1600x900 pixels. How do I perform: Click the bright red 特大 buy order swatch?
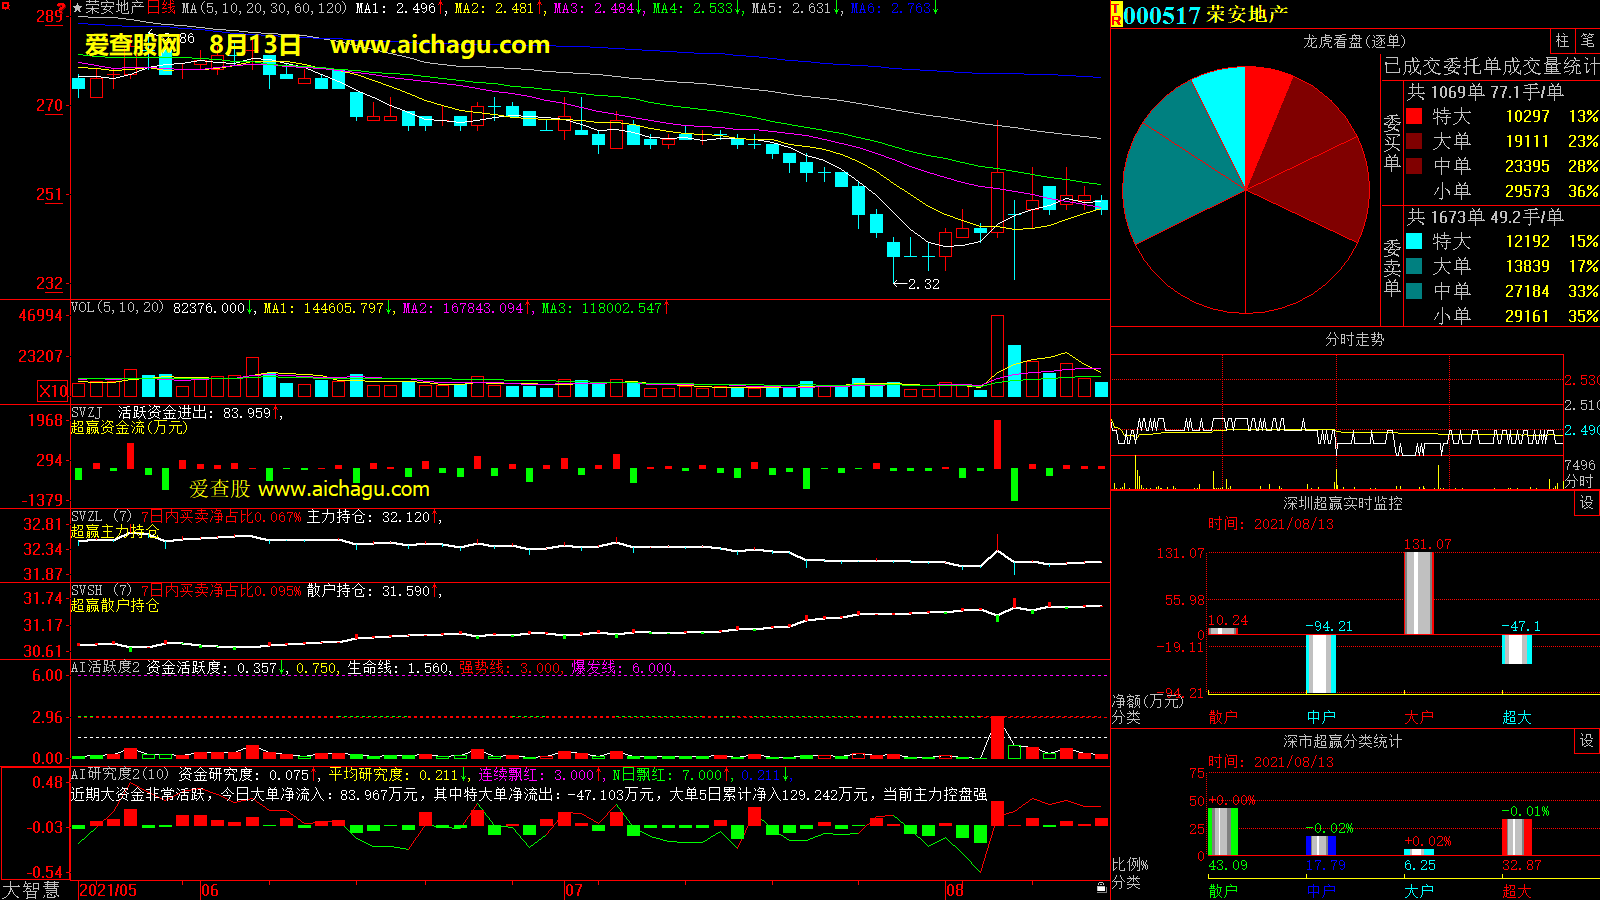[x=1414, y=116]
